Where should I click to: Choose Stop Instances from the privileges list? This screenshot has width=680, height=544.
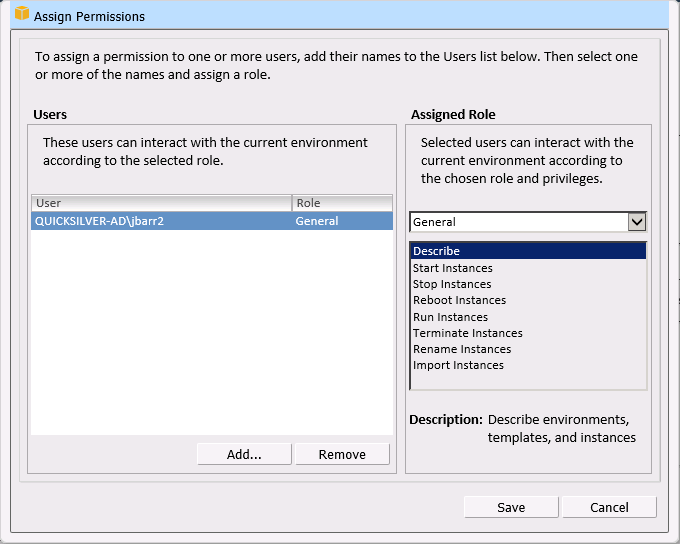tap(452, 284)
